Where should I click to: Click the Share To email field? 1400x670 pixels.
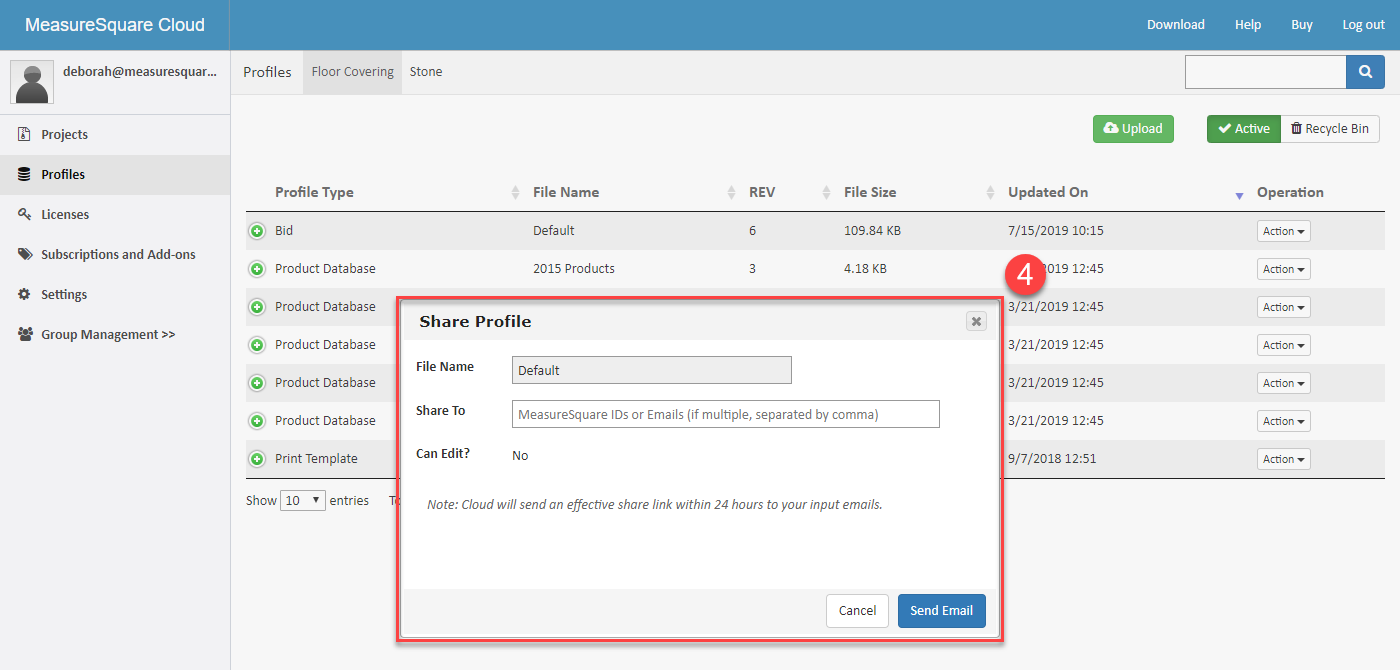coord(726,414)
